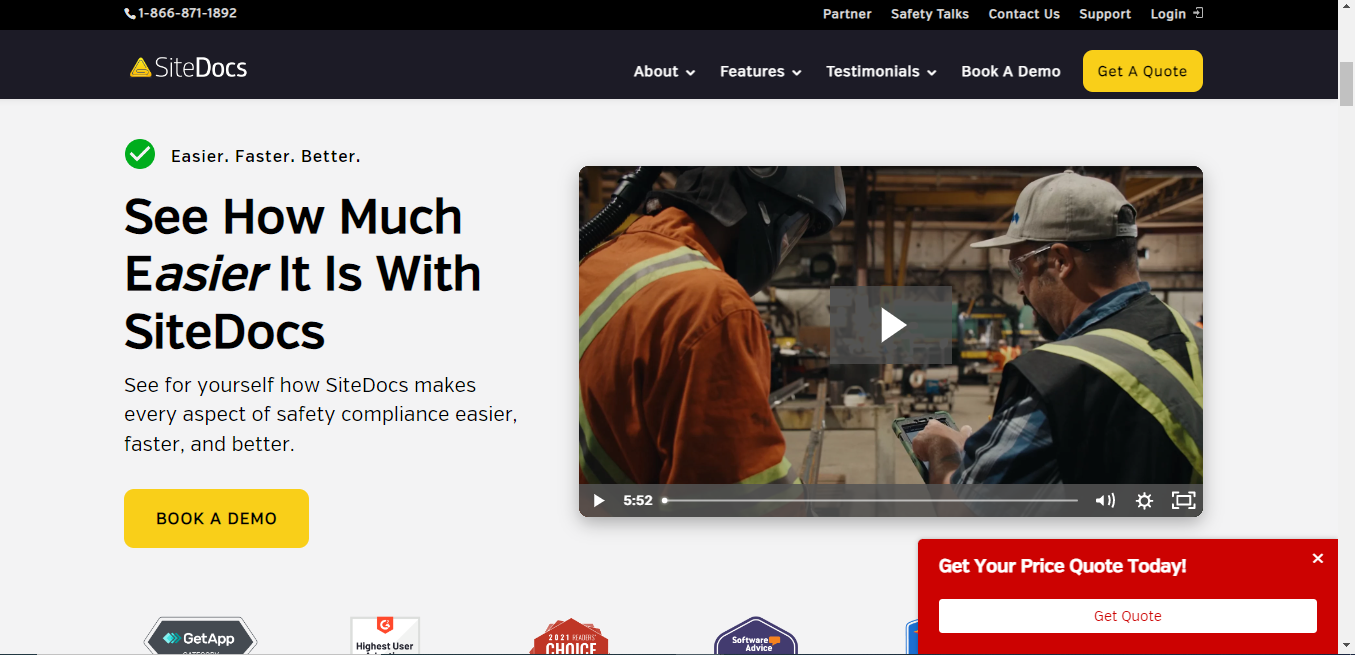The width and height of the screenshot is (1355, 655).
Task: Click the Get Your Price Quote Today heading
Action: 1062,566
